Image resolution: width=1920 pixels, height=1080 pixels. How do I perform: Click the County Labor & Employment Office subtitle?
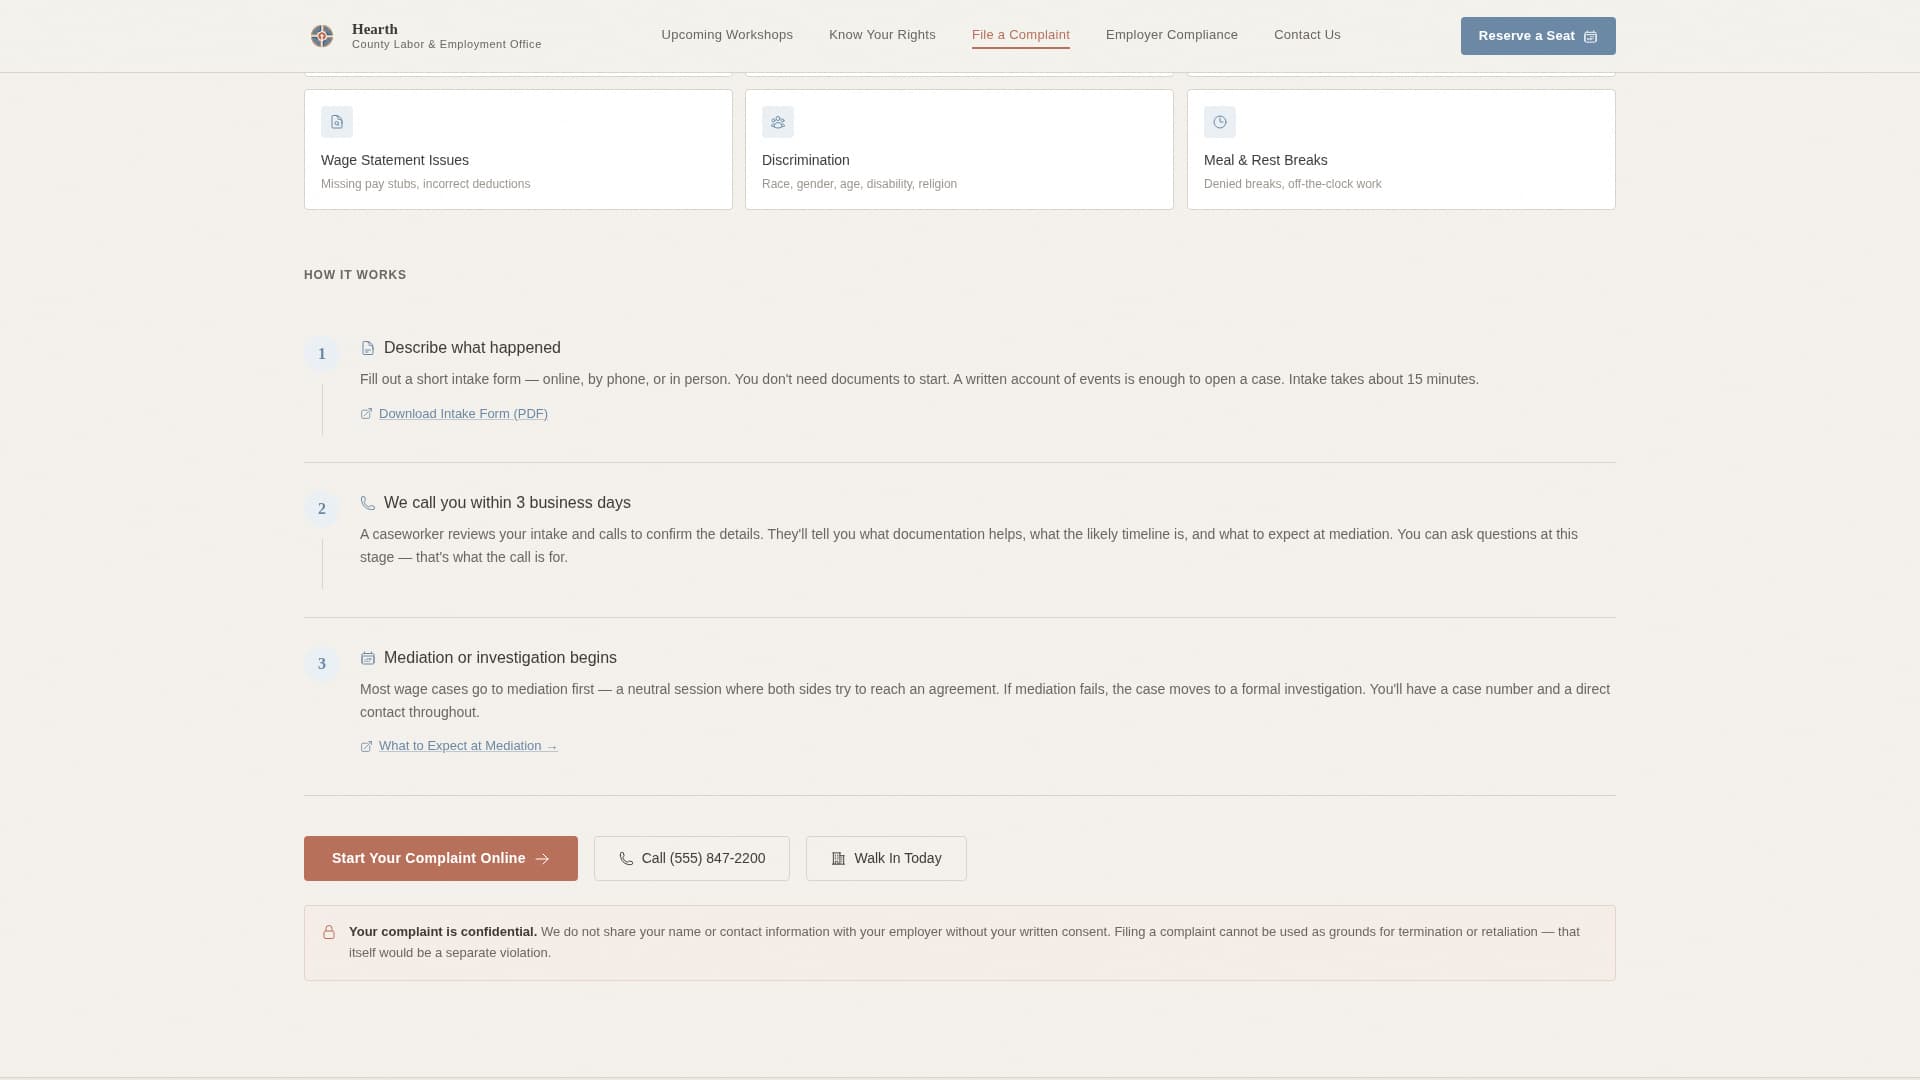(x=447, y=45)
